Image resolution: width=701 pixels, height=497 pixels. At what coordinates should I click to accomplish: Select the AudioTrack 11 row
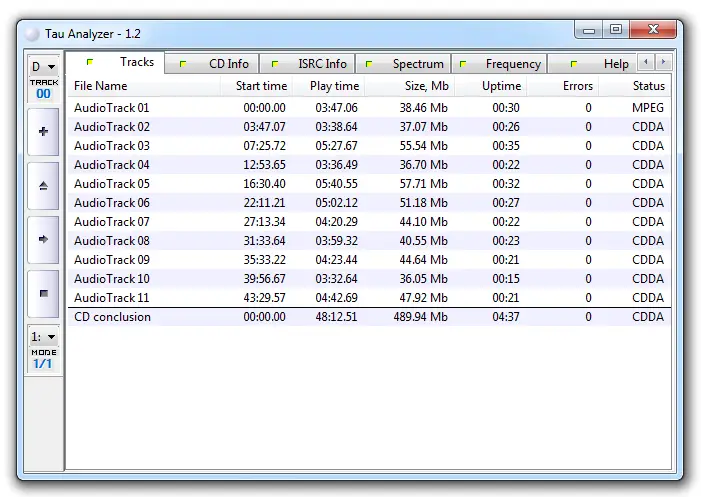point(369,298)
